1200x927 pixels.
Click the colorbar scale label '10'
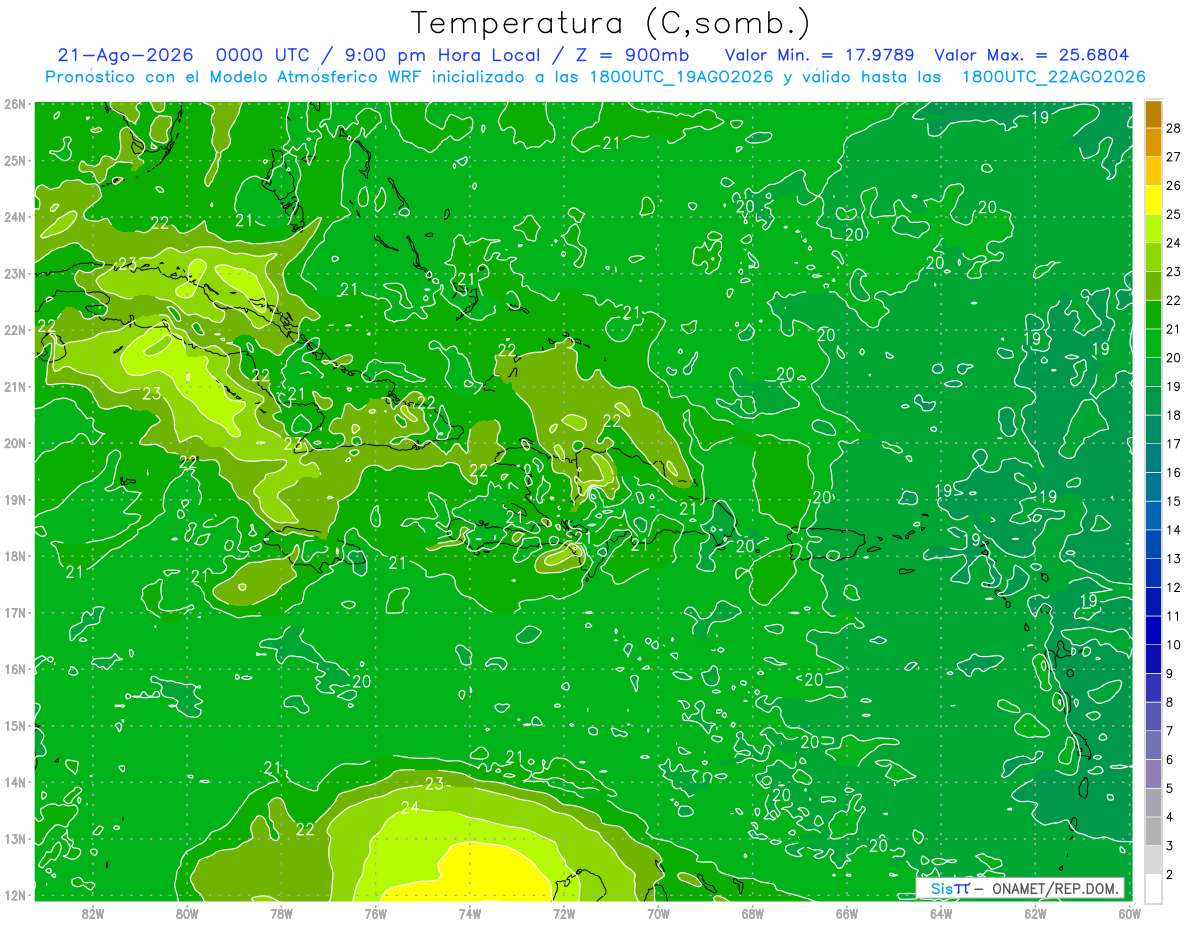1174,645
